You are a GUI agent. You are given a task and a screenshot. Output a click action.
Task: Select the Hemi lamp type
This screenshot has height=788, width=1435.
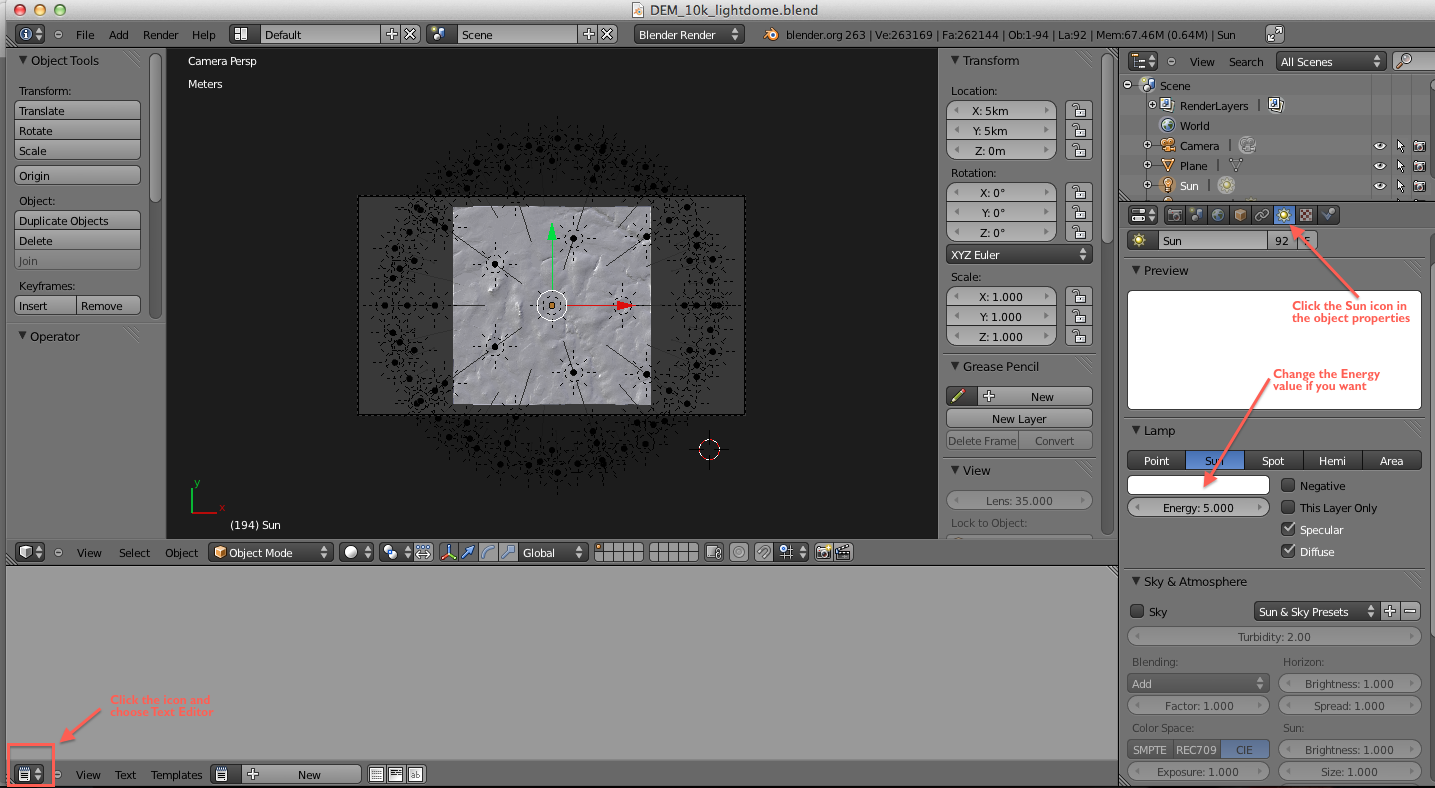point(1332,460)
